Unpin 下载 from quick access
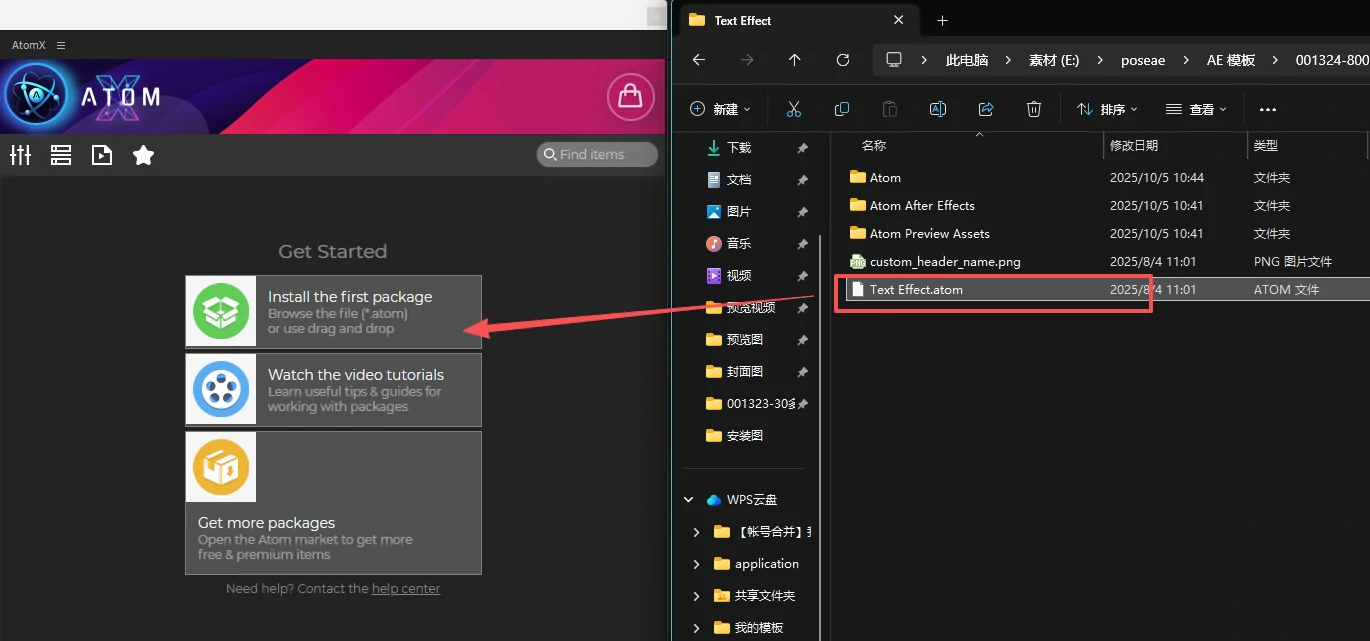The width and height of the screenshot is (1370, 641). [802, 148]
